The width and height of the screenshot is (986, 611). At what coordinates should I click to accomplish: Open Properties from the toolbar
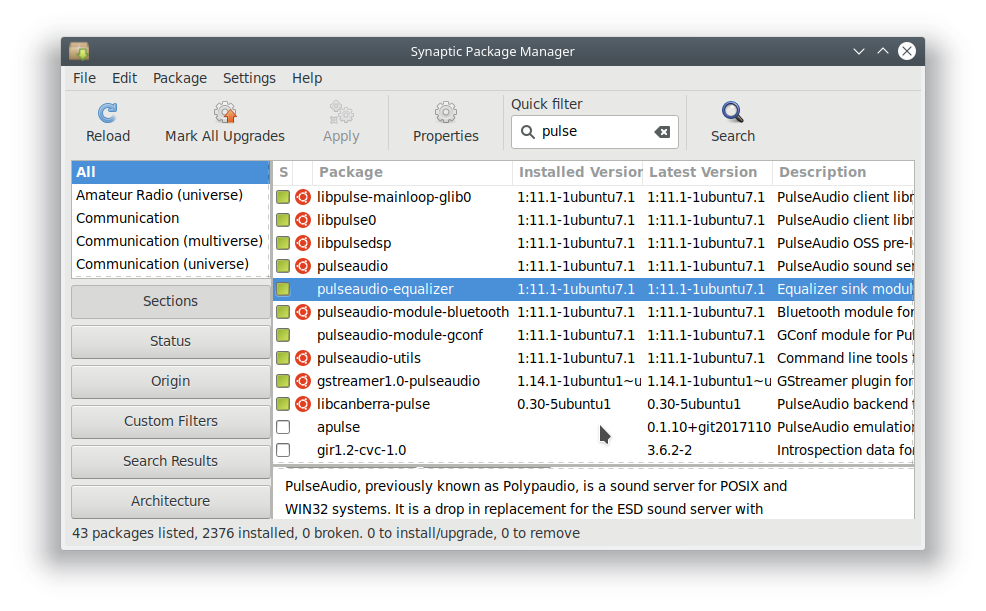tap(446, 113)
